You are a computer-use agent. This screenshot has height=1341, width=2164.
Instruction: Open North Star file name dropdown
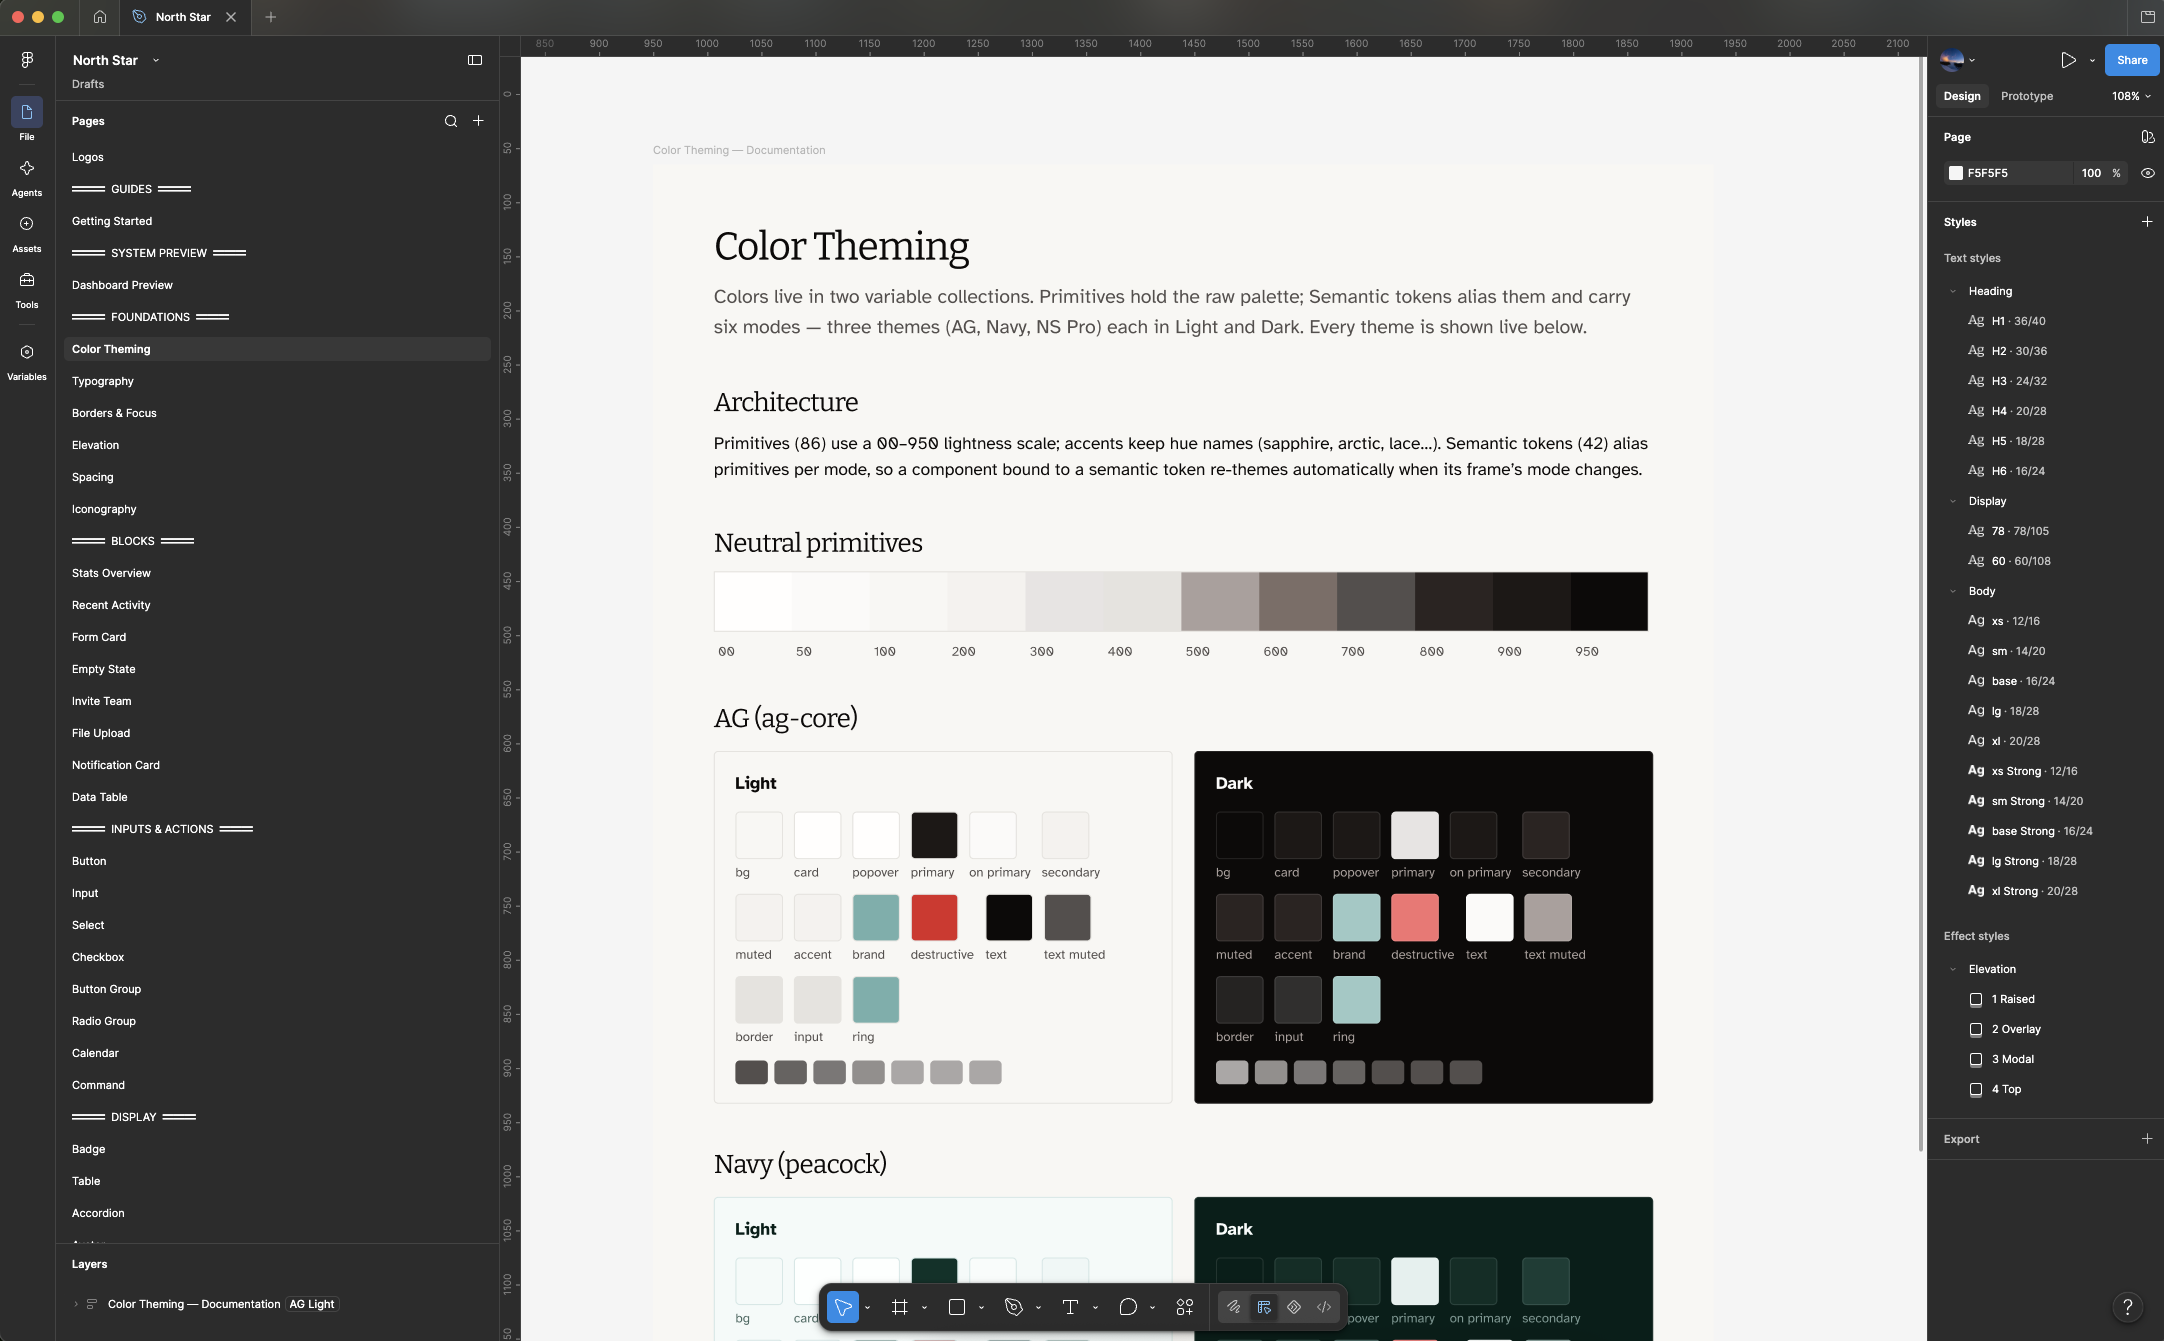[x=156, y=60]
